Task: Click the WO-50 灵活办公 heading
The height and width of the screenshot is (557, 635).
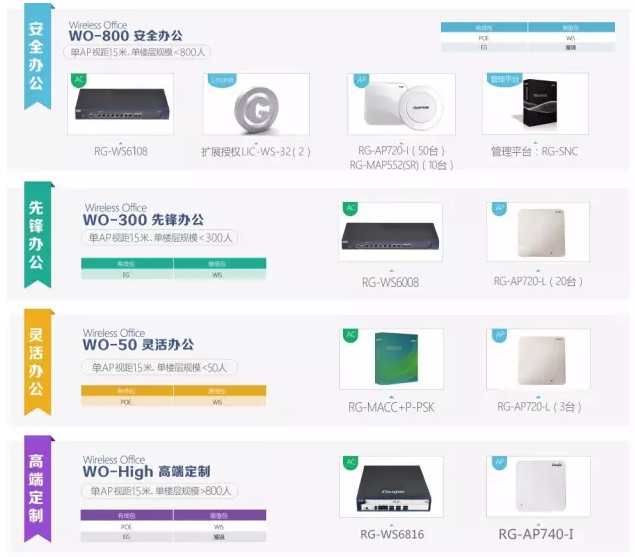Action: pyautogui.click(x=138, y=345)
